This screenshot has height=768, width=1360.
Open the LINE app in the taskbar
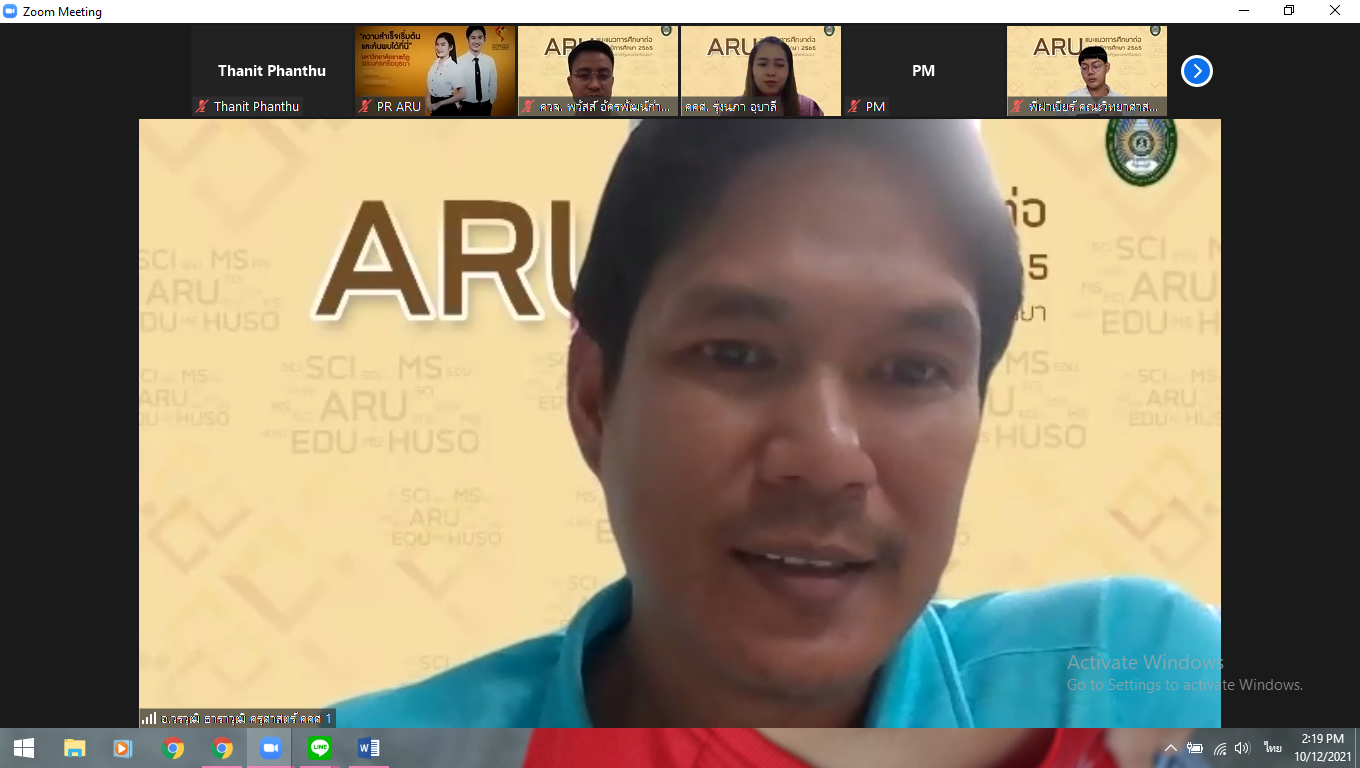click(x=320, y=748)
